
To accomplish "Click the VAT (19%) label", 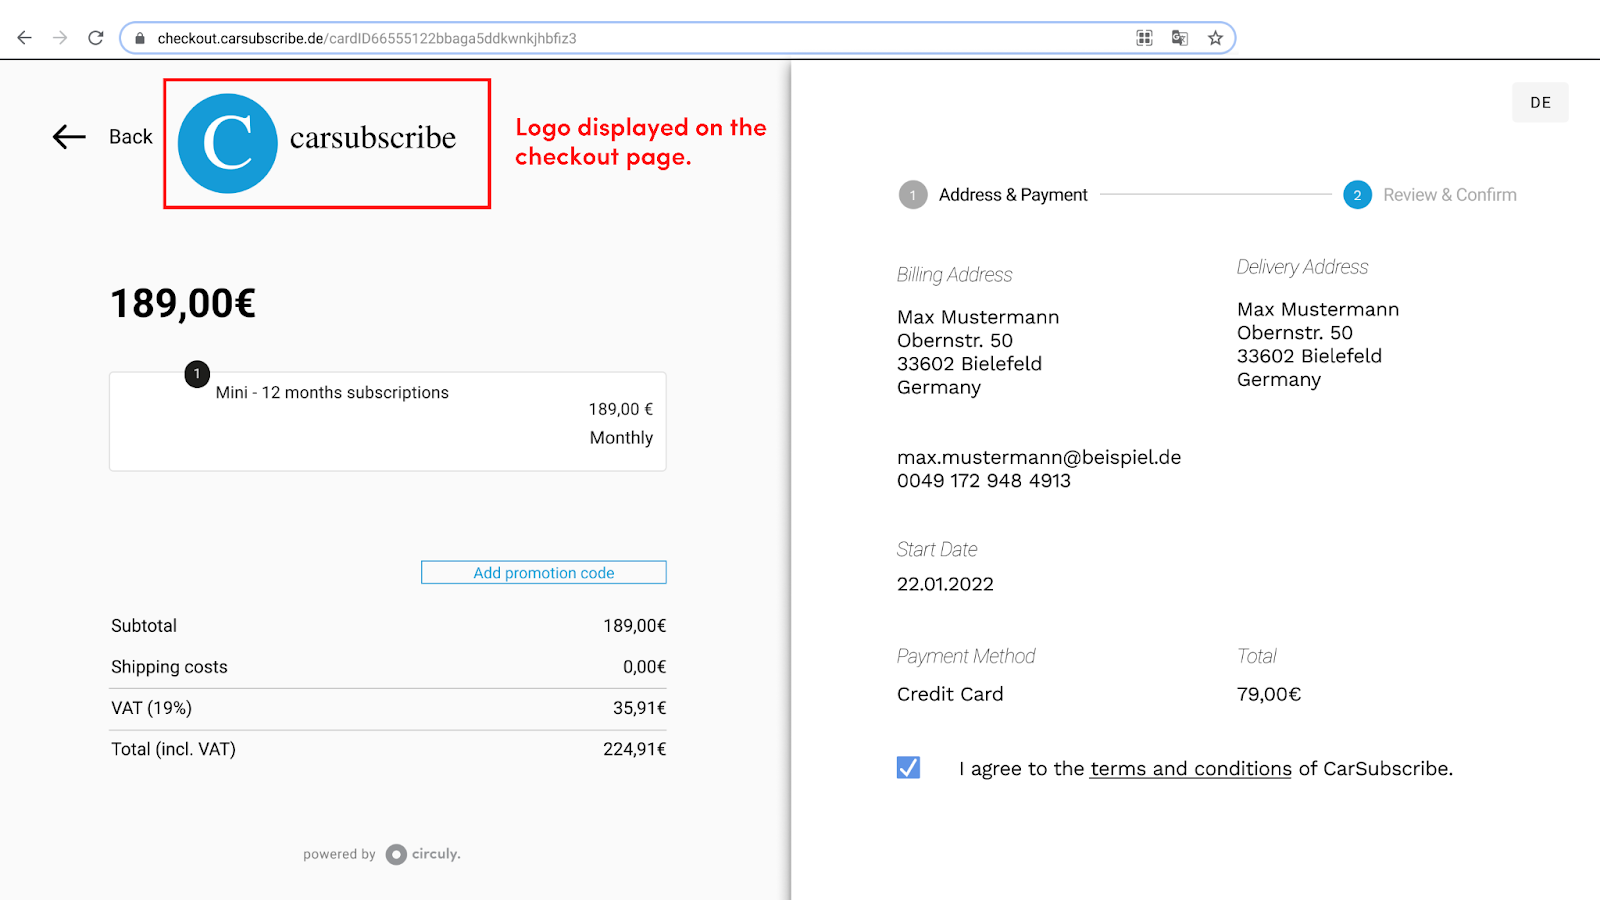I will (x=151, y=708).
